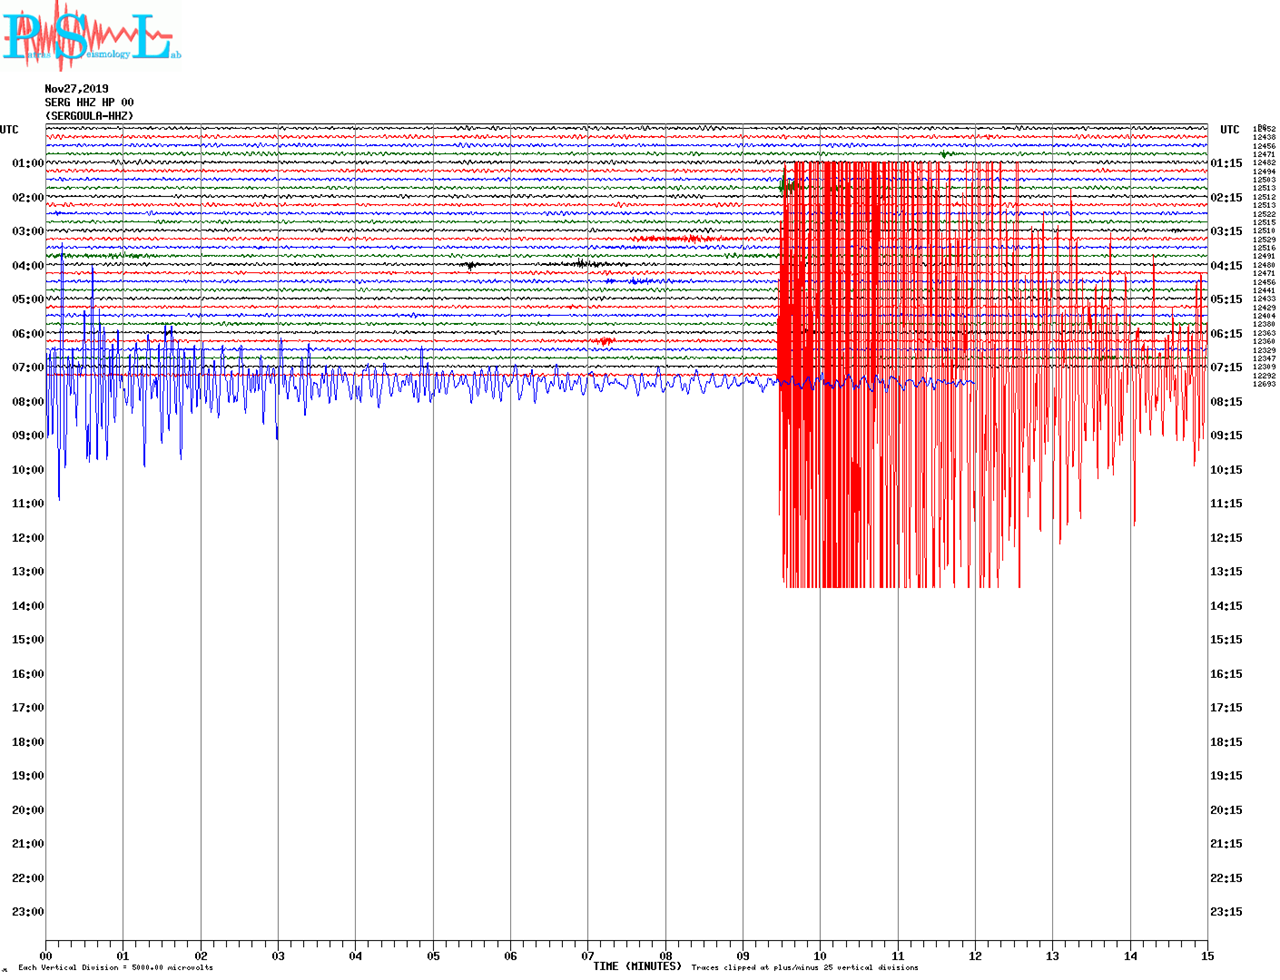This screenshot has height=980, width=1280.
Task: Select minute 15 on the bottom time axis
Action: point(1207,956)
